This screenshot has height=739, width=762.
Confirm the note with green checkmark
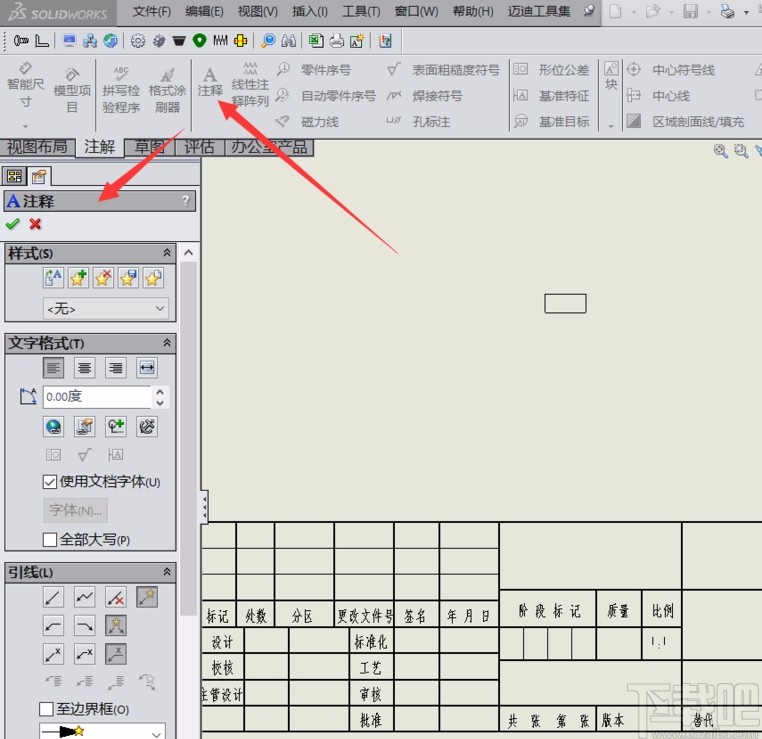pyautogui.click(x=12, y=224)
